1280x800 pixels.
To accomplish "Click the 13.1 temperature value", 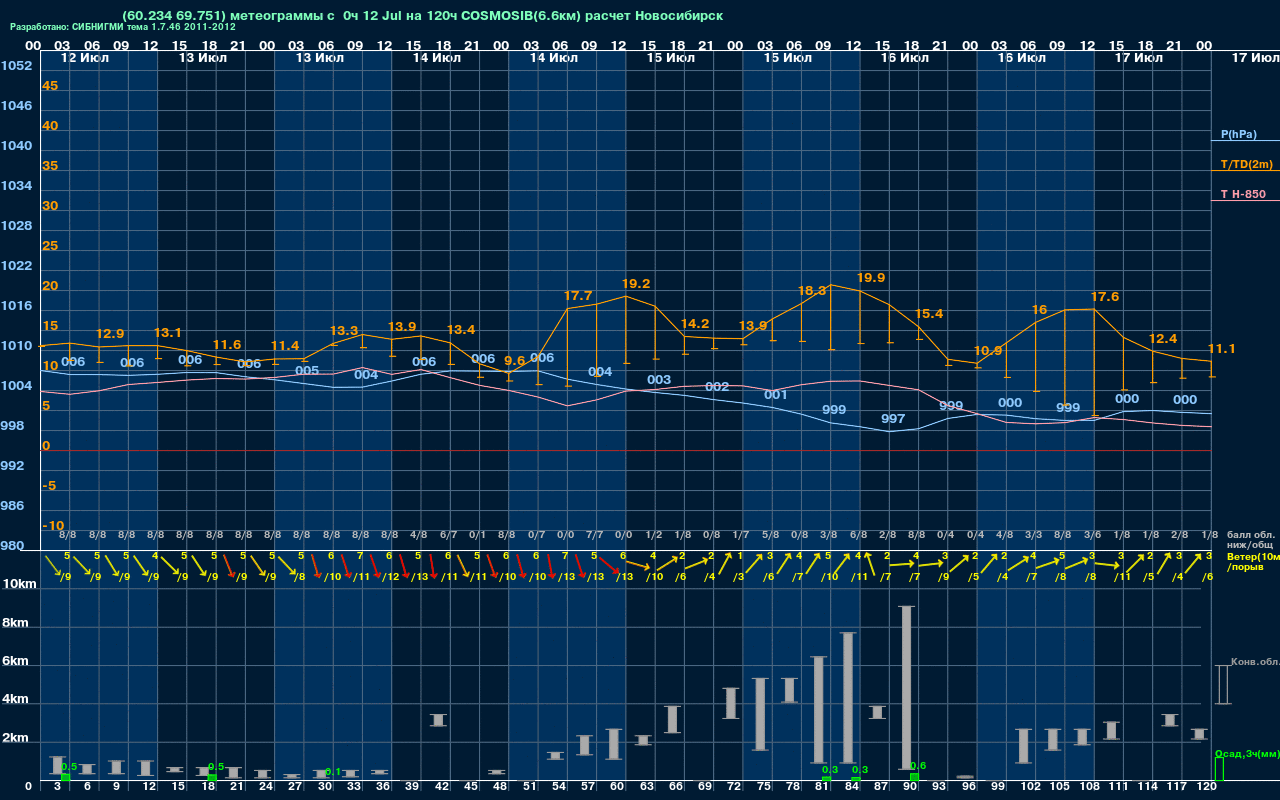I will point(168,333).
